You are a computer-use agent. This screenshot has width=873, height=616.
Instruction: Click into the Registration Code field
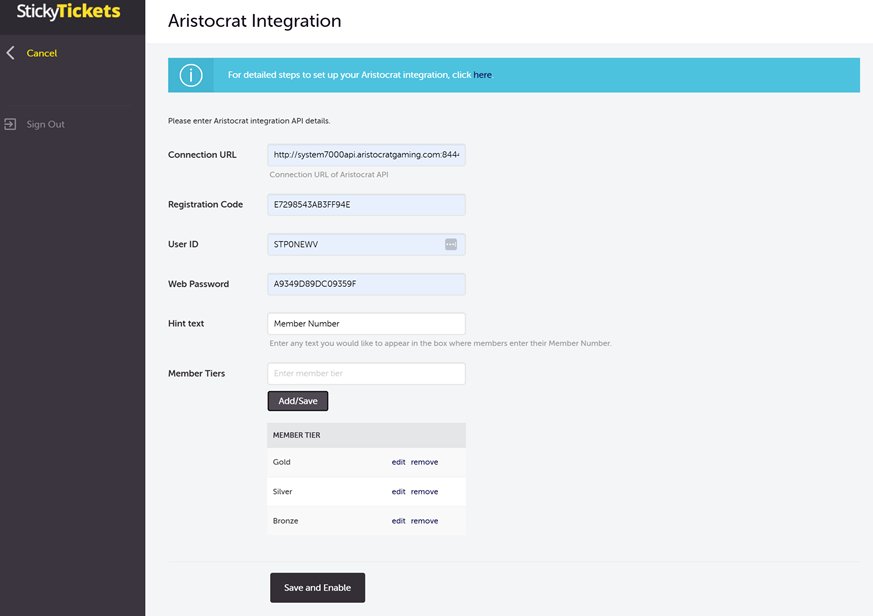pyautogui.click(x=366, y=204)
